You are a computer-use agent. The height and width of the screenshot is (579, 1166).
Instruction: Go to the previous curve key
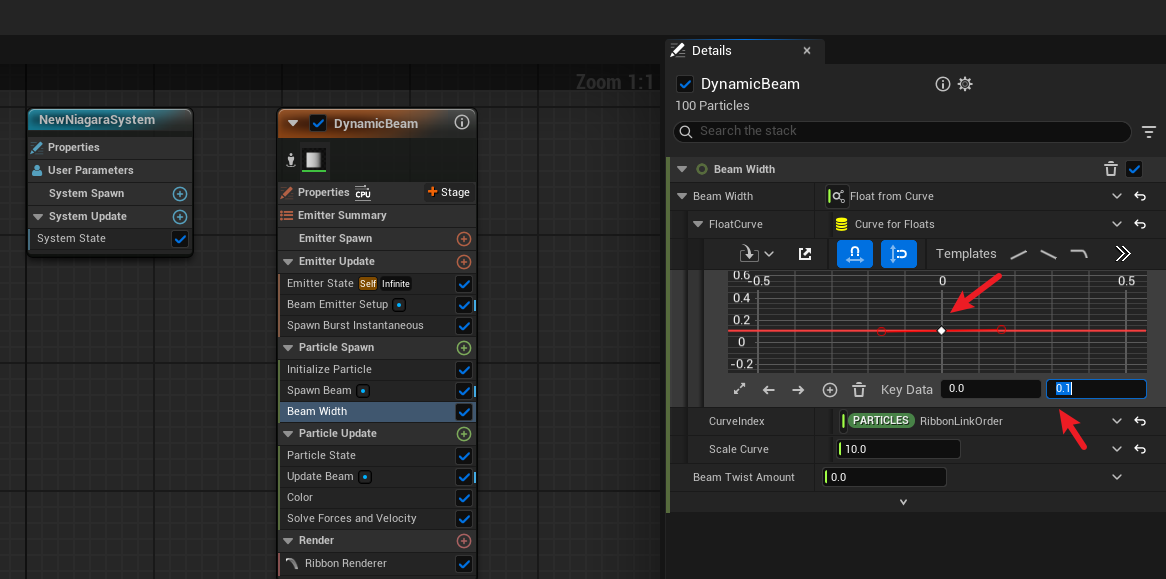coord(769,389)
